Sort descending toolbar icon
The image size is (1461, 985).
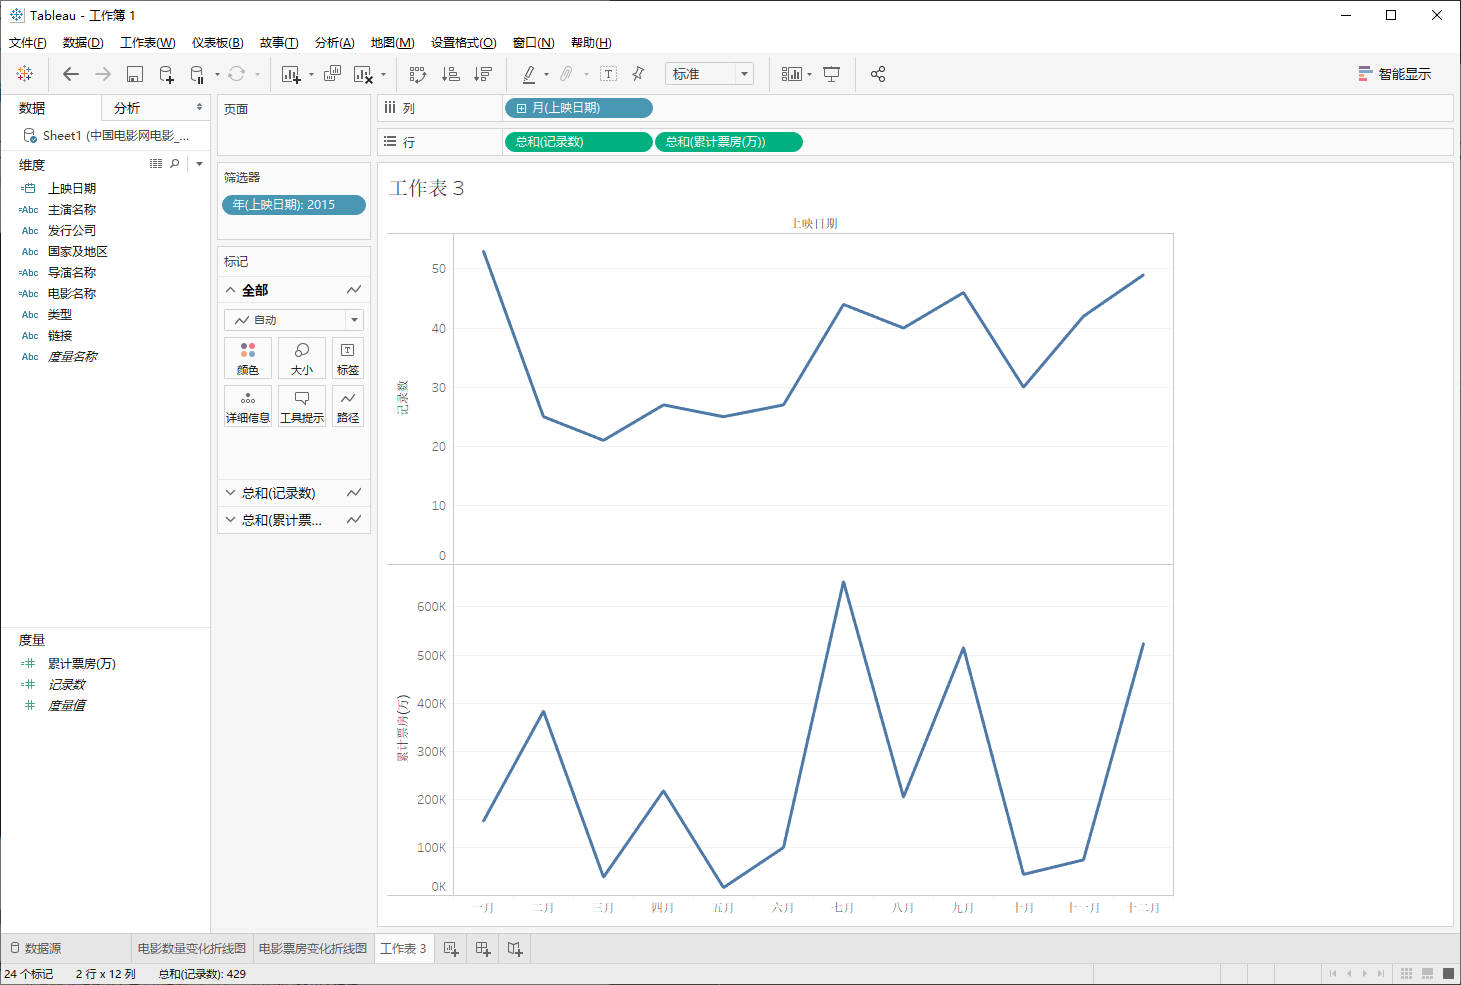coord(483,74)
